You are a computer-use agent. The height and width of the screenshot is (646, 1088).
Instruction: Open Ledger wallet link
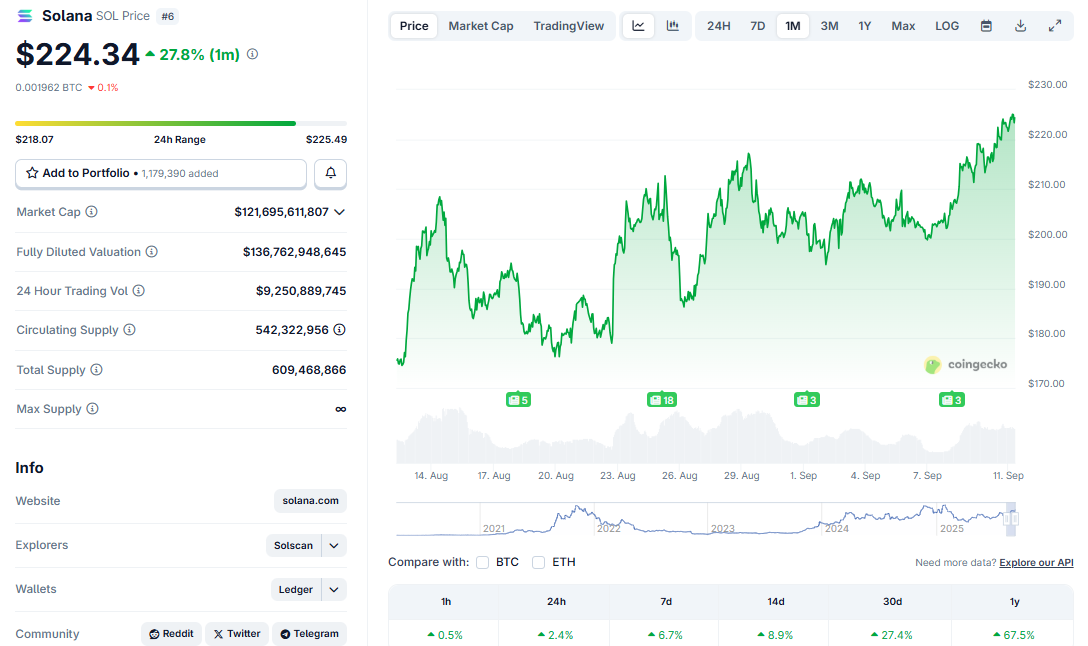[296, 590]
